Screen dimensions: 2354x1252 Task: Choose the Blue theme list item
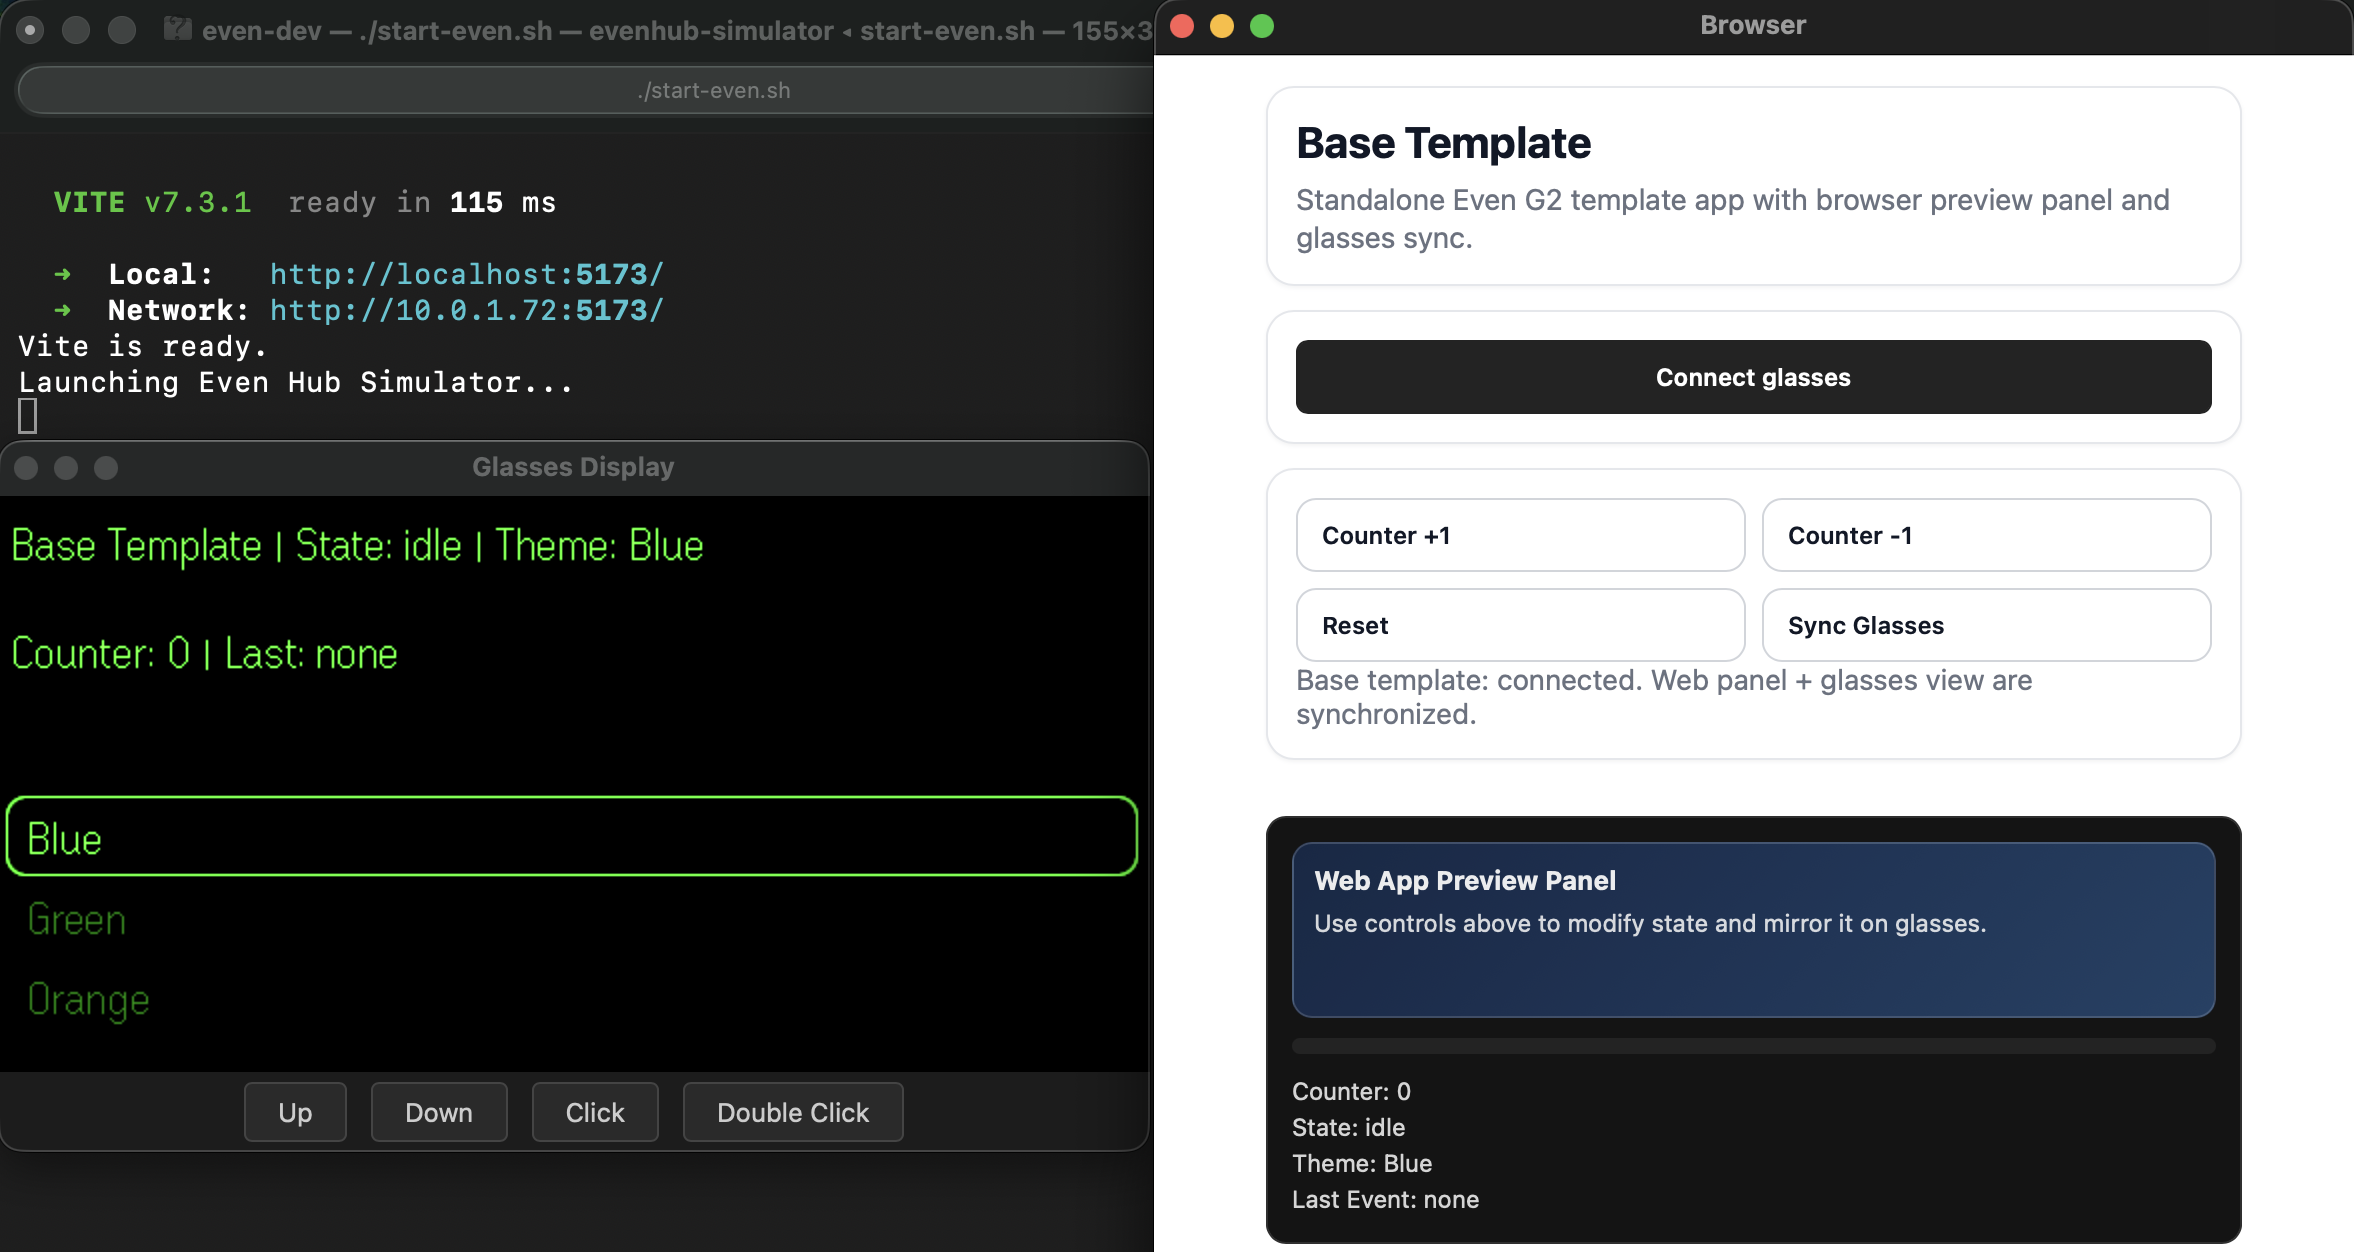[x=572, y=837]
